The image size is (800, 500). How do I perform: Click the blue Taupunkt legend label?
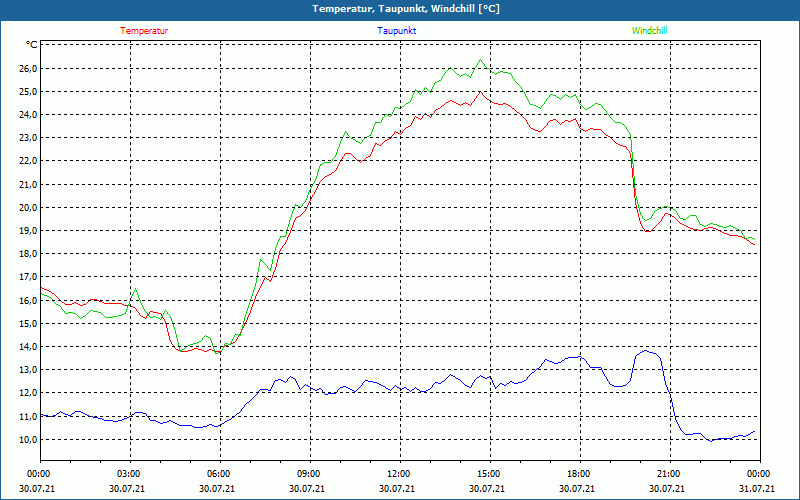click(x=397, y=31)
